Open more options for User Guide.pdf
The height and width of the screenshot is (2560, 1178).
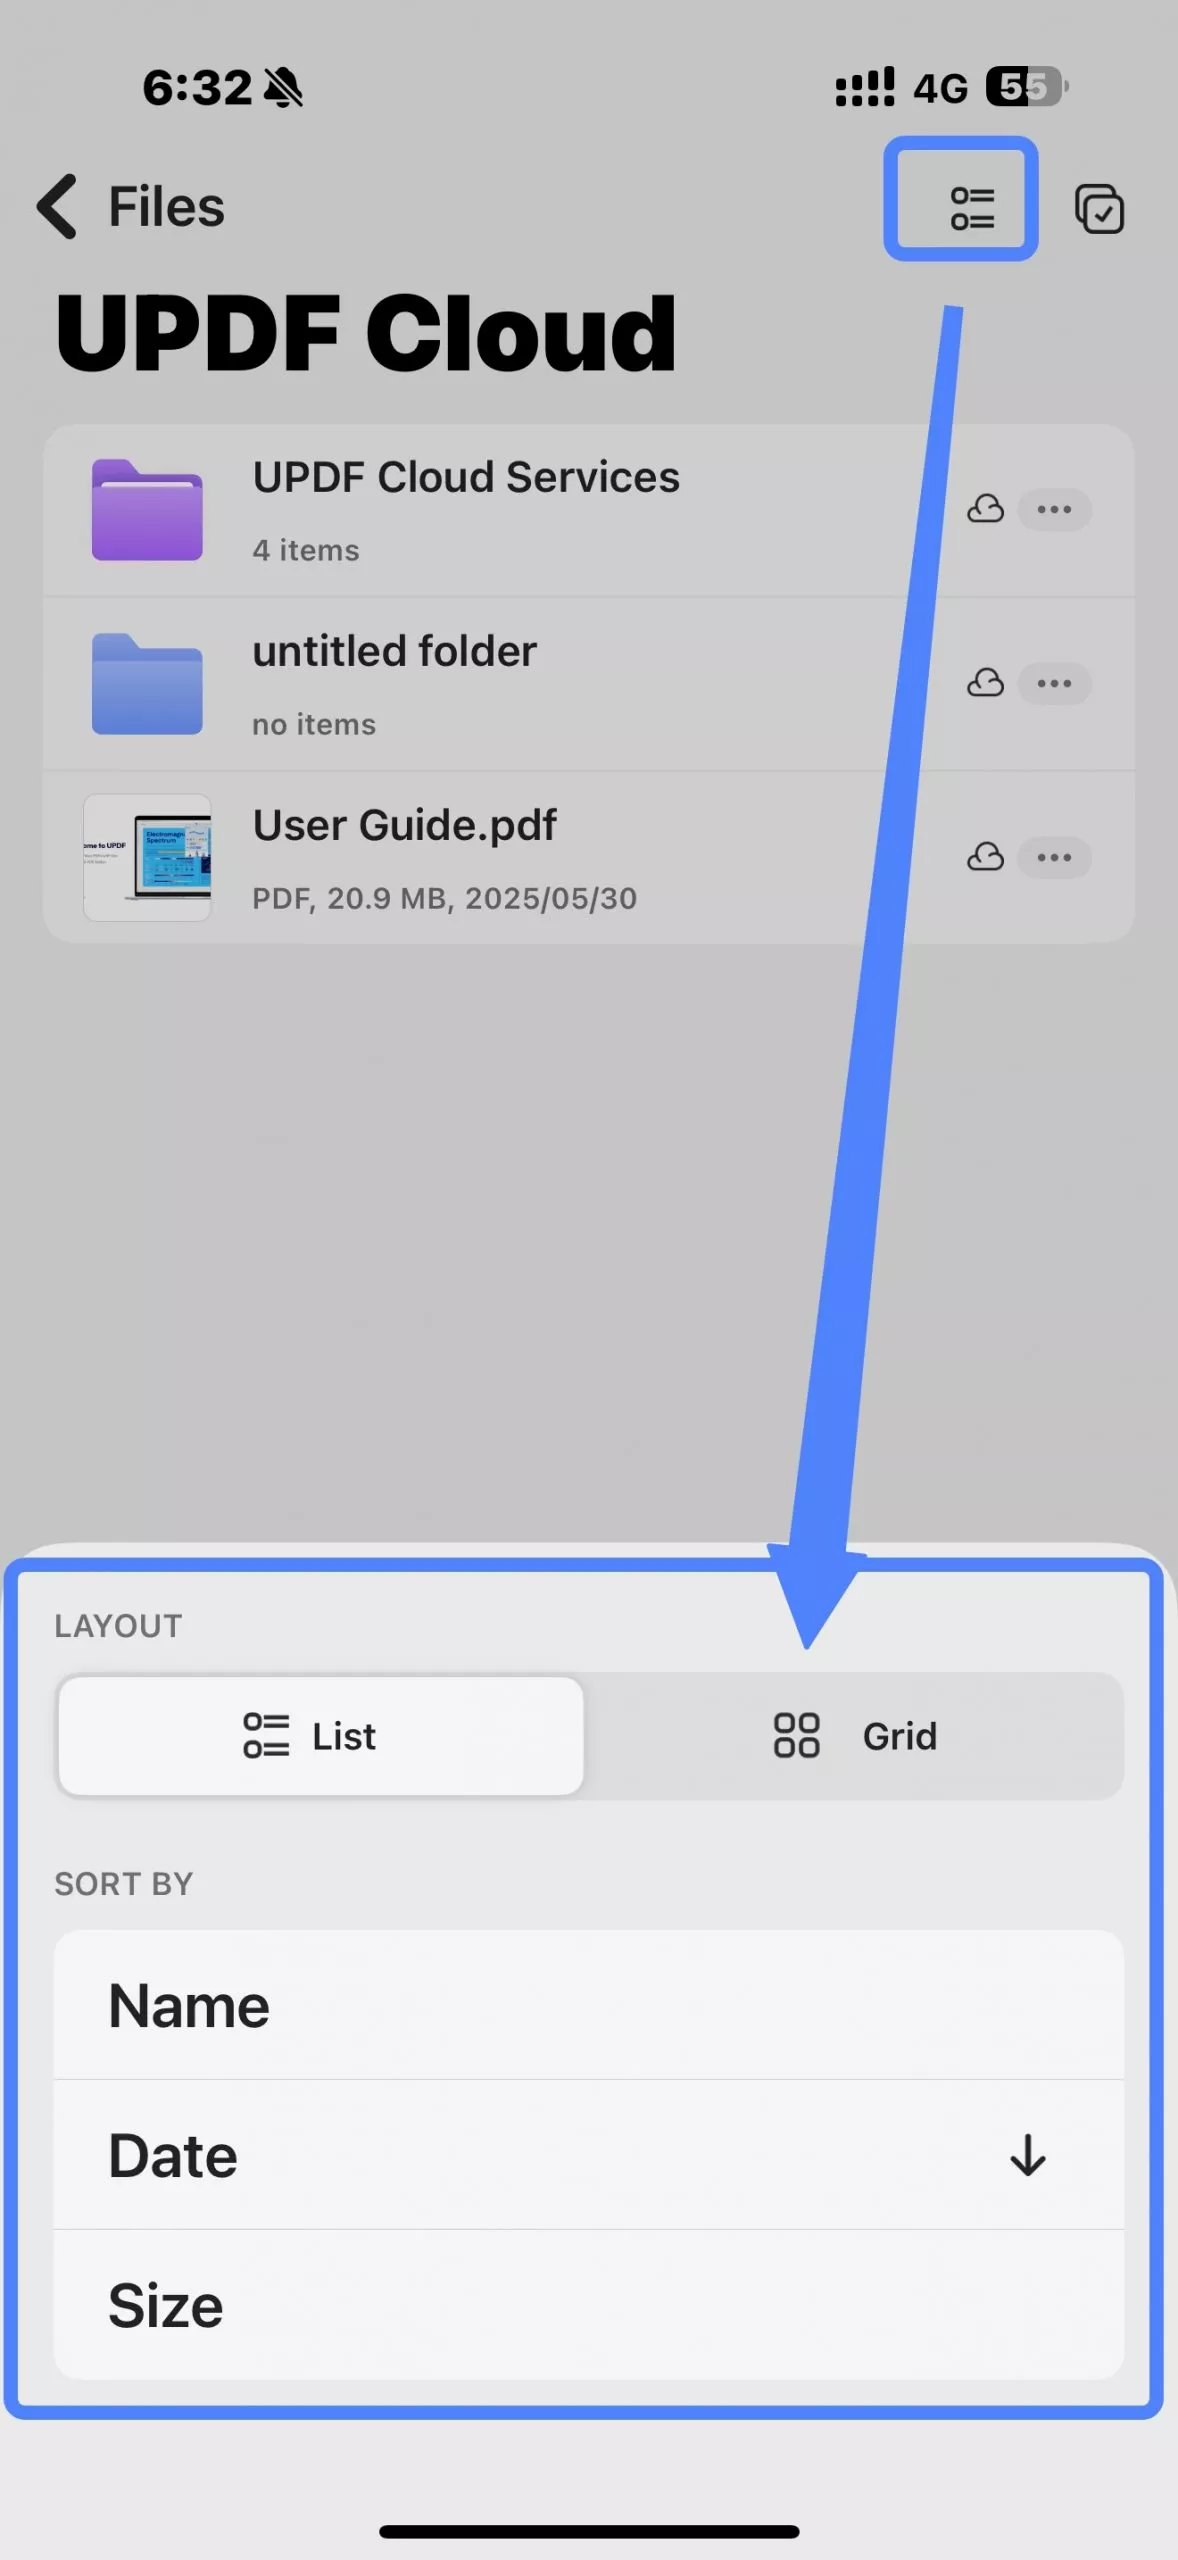[x=1054, y=857]
